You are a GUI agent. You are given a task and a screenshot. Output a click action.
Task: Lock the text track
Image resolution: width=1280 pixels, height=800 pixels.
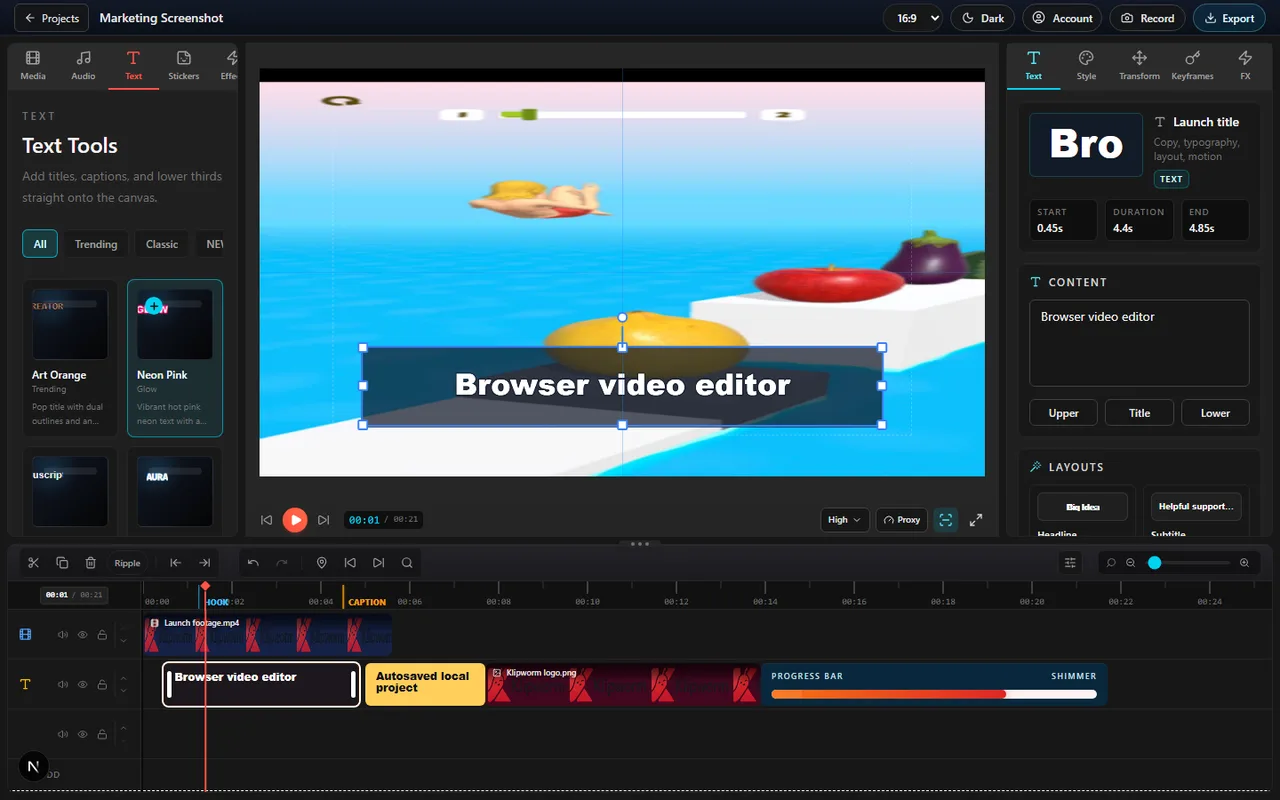102,685
